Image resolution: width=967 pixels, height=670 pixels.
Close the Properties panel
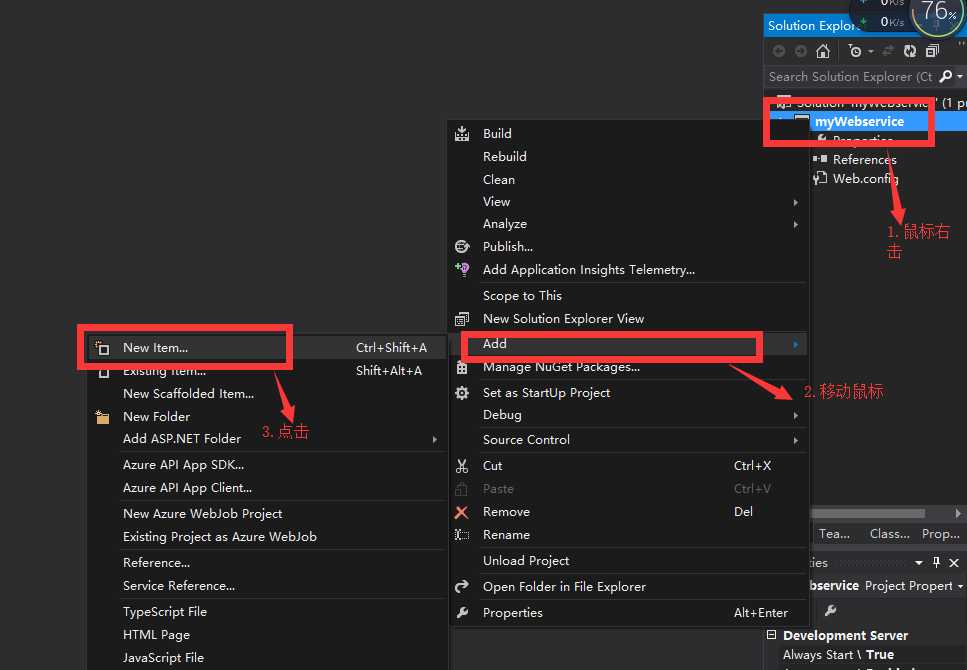click(x=954, y=563)
